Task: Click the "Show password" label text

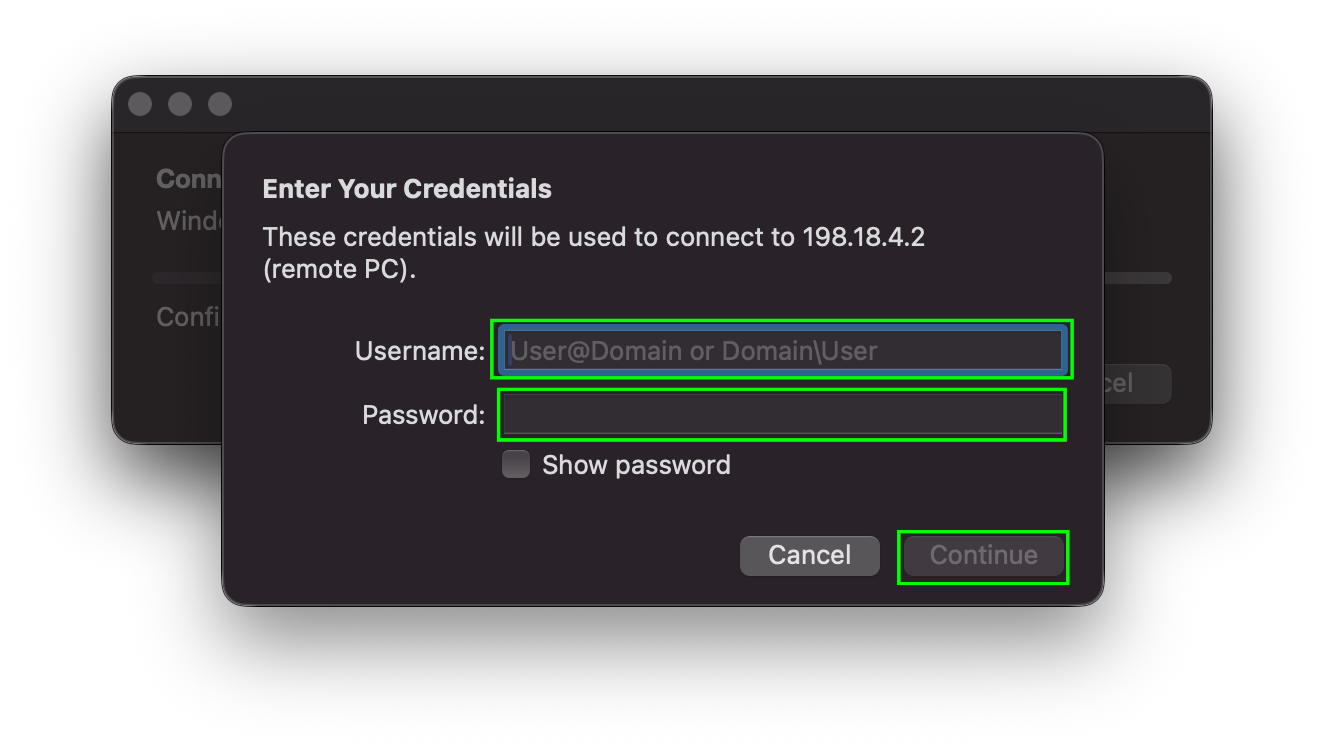Action: click(x=636, y=465)
